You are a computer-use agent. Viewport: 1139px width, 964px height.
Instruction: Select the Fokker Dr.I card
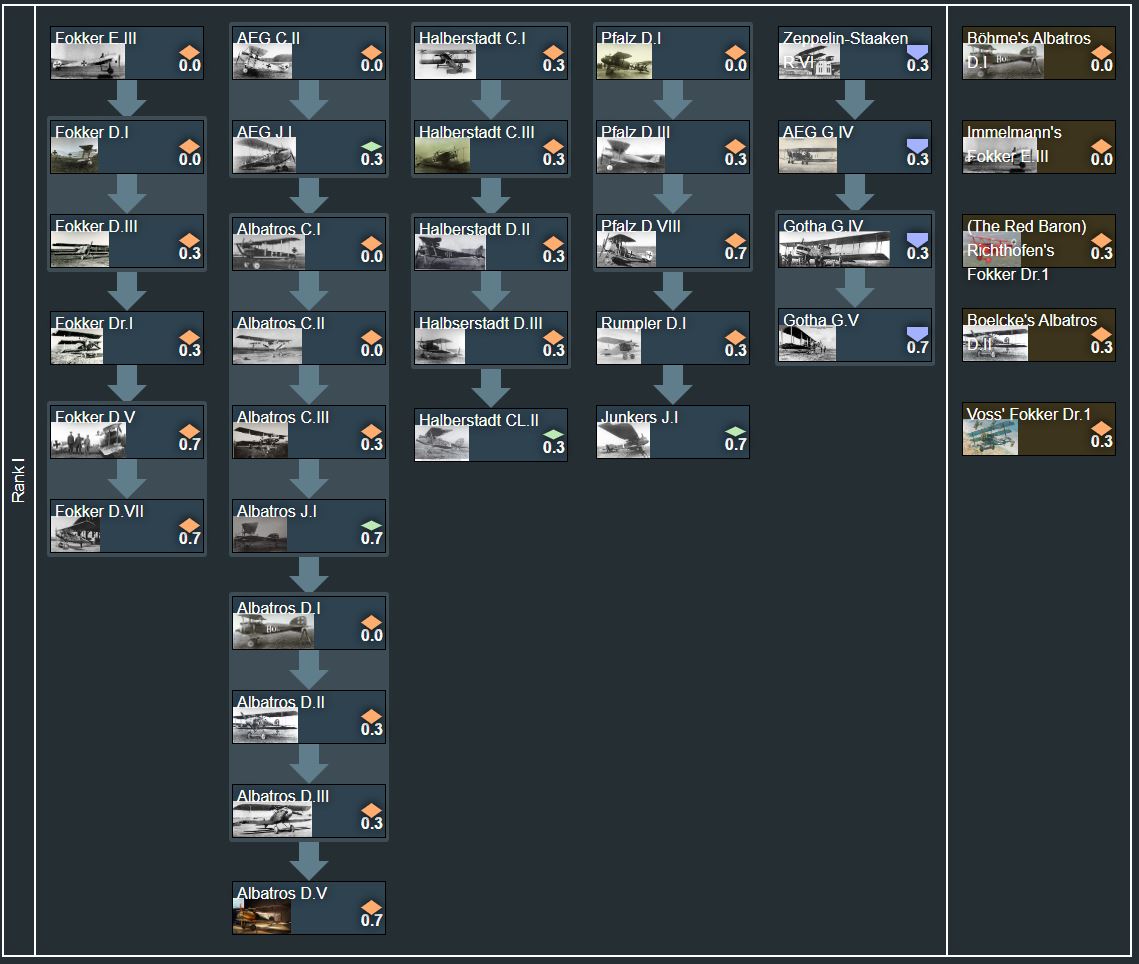pos(127,338)
